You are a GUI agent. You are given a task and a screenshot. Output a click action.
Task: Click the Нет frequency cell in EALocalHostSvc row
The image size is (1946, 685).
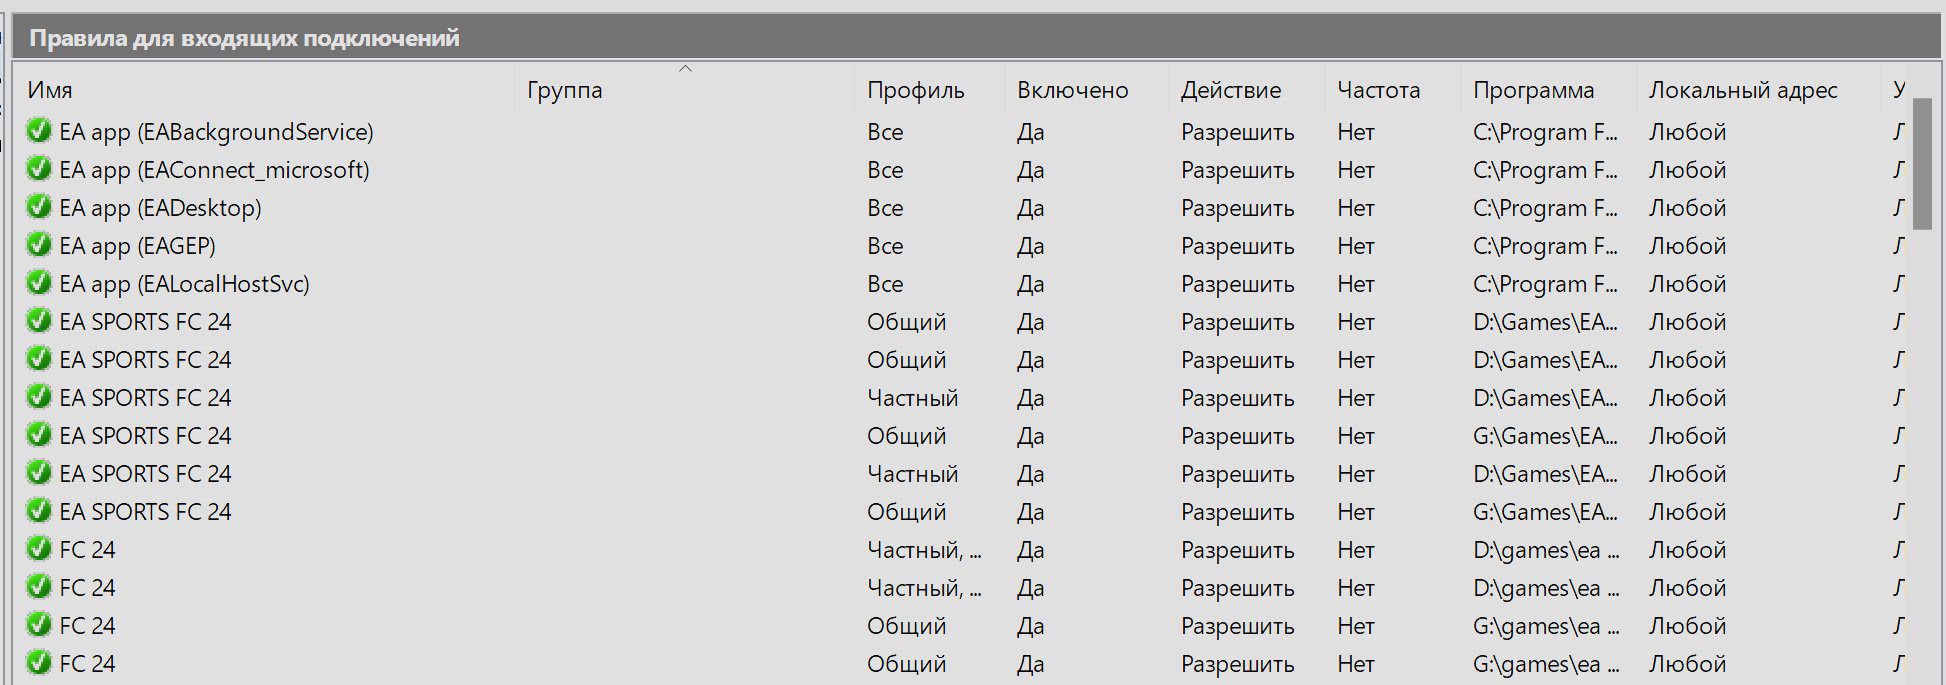click(x=1356, y=284)
